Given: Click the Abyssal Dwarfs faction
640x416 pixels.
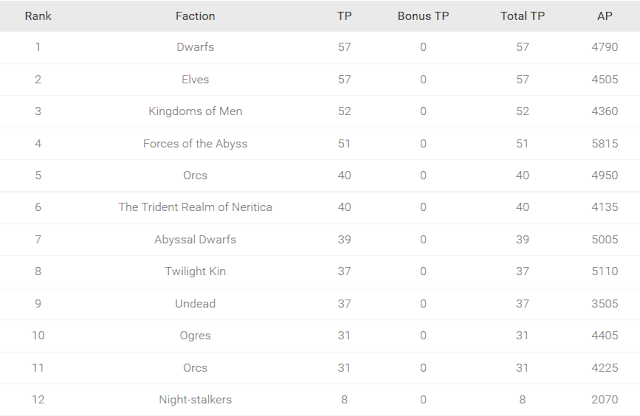Looking at the screenshot, I should [195, 239].
